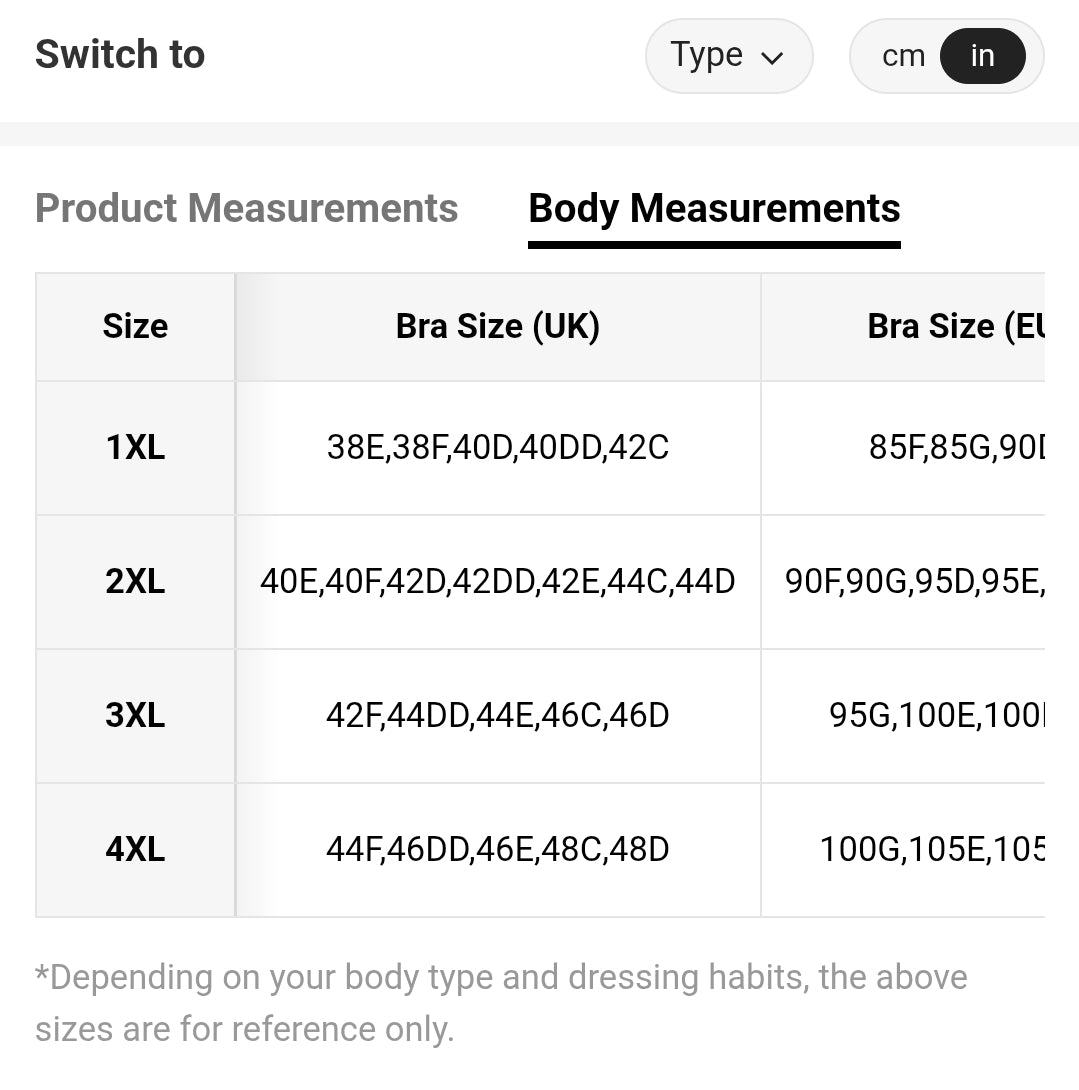
Task: Click the 3XL UK sizes cell starting 42F
Action: point(497,715)
